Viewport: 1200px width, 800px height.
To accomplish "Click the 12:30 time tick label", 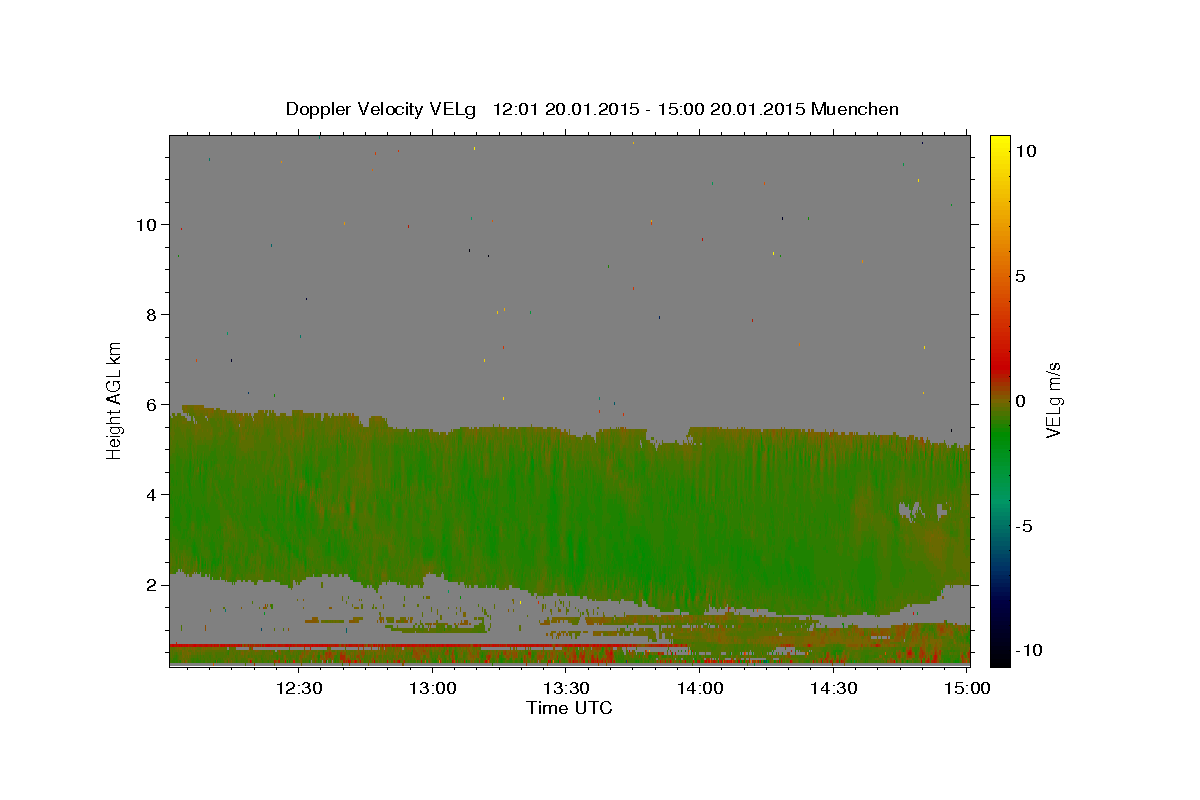I will point(299,688).
